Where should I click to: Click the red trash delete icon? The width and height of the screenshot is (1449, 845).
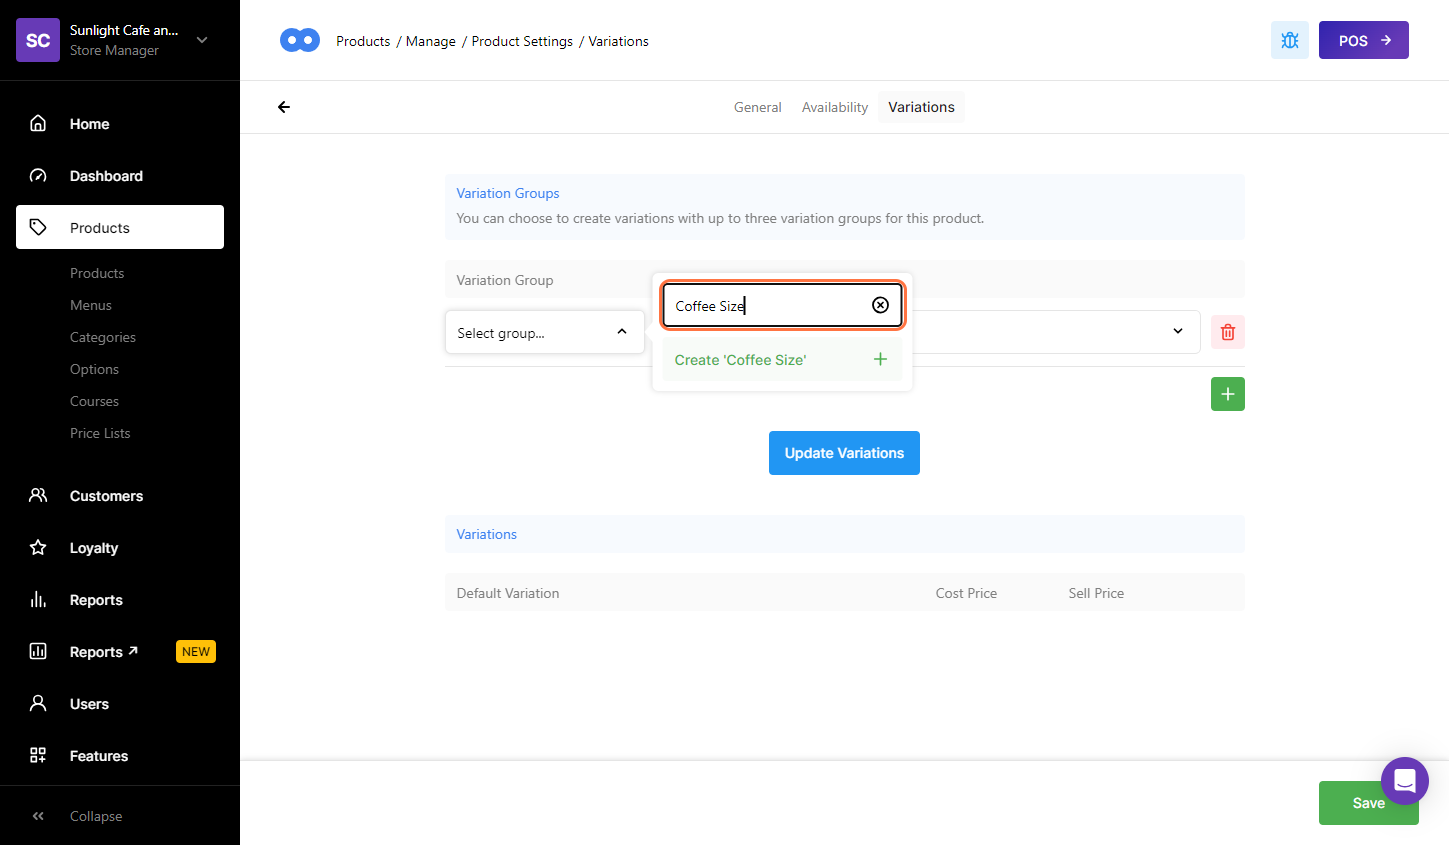tap(1227, 332)
